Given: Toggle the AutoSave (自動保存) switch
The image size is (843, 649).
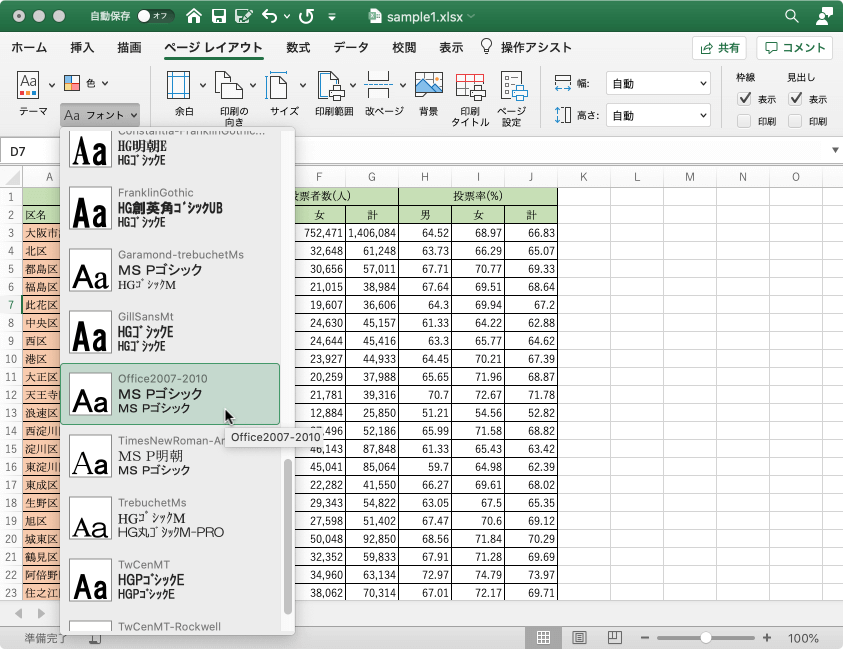Looking at the screenshot, I should click(x=154, y=16).
